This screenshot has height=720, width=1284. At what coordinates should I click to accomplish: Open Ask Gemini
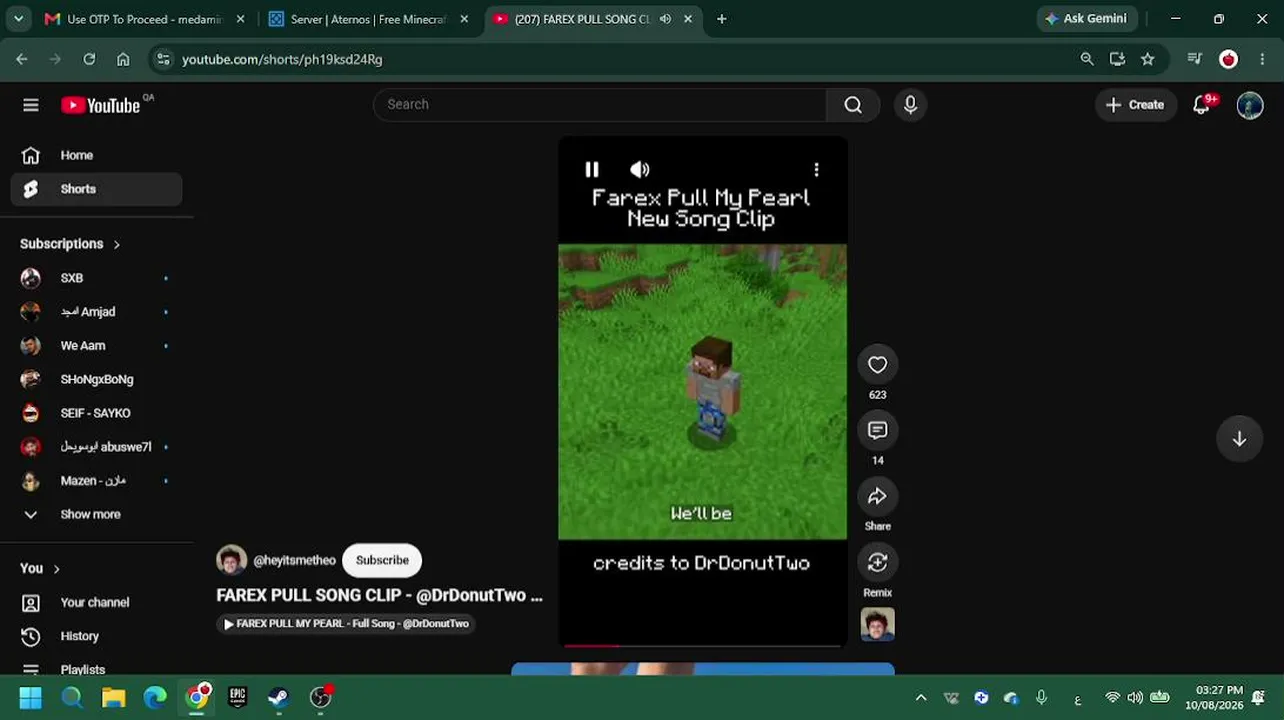[x=1086, y=19]
